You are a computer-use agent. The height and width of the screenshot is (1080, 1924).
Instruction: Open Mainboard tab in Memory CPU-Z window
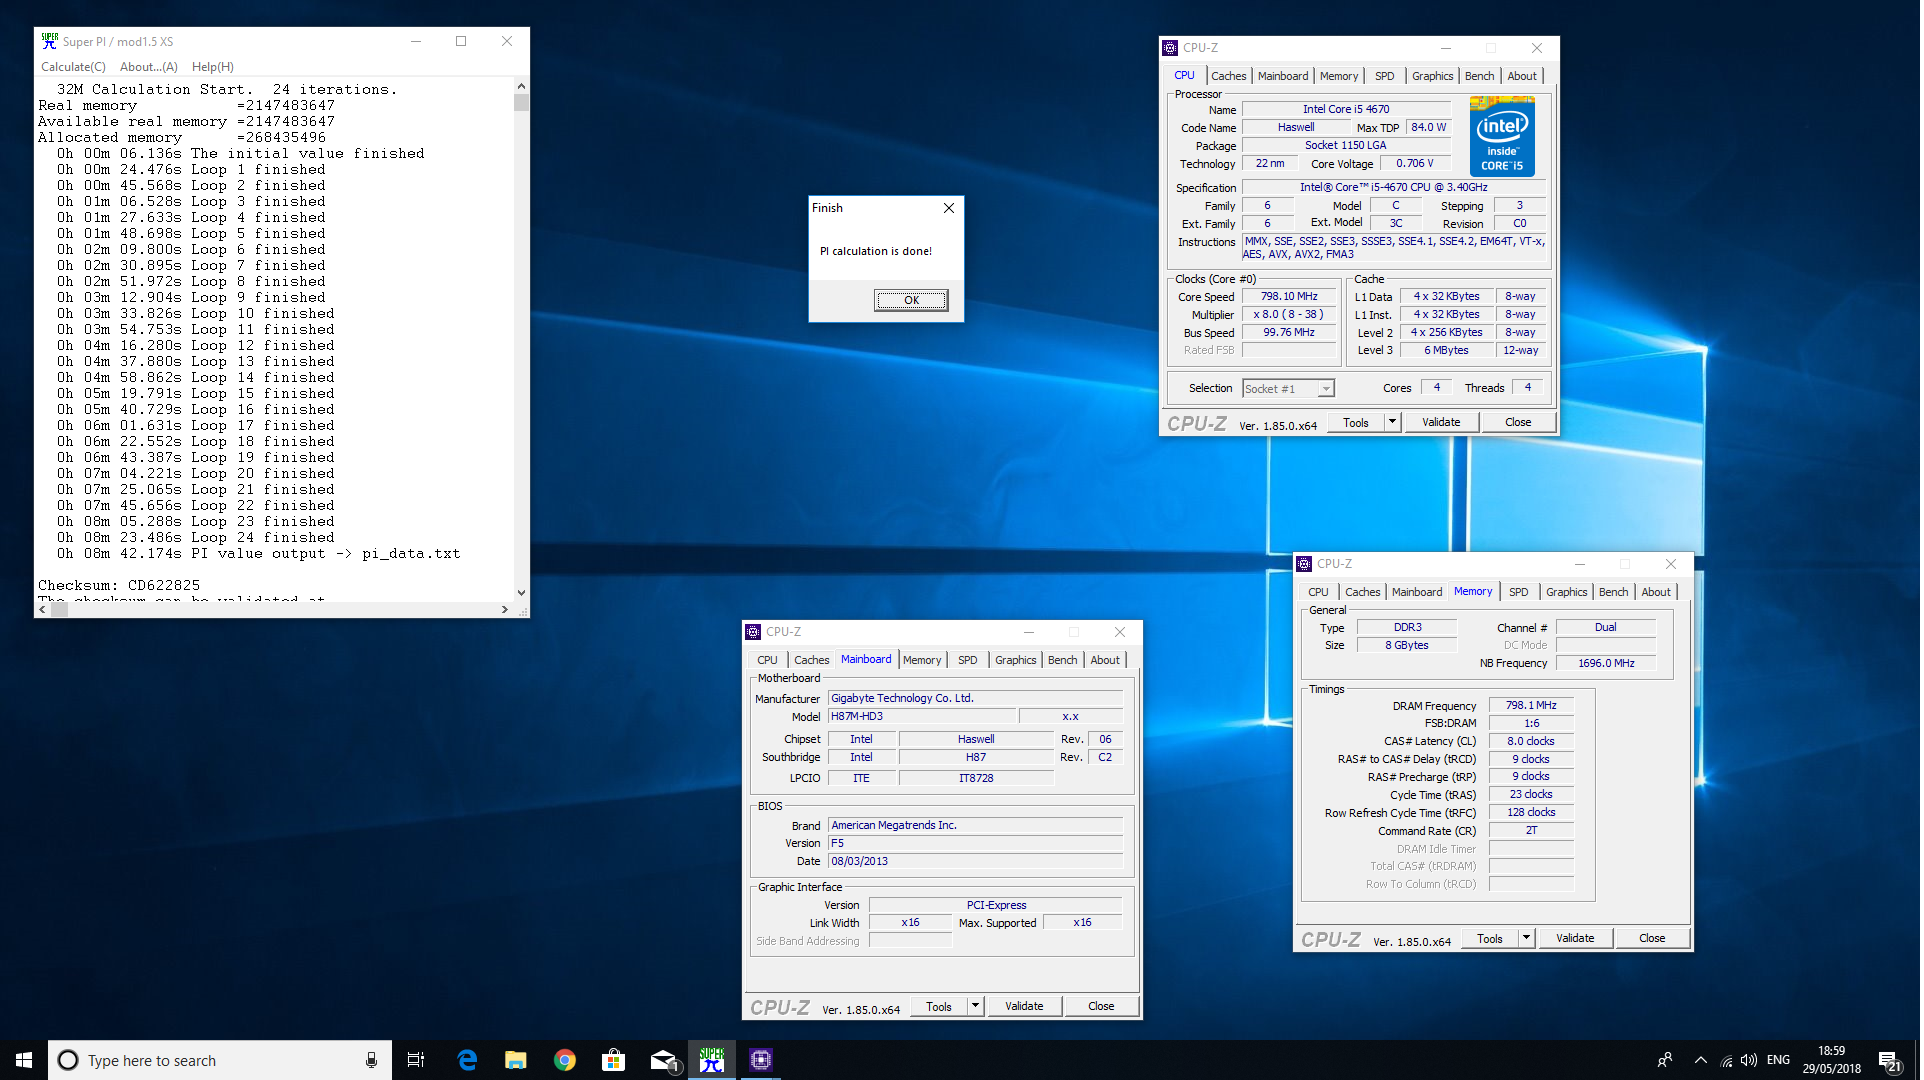click(1417, 592)
